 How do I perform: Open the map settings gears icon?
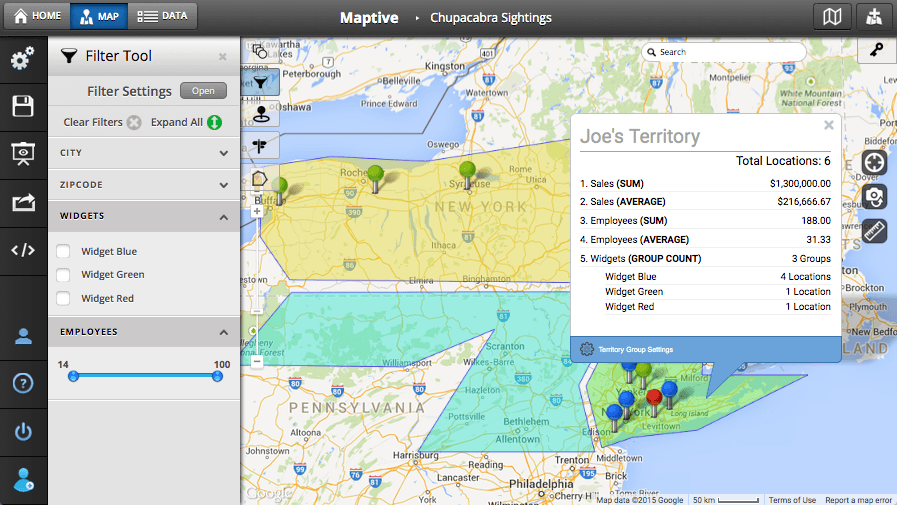coord(23,59)
